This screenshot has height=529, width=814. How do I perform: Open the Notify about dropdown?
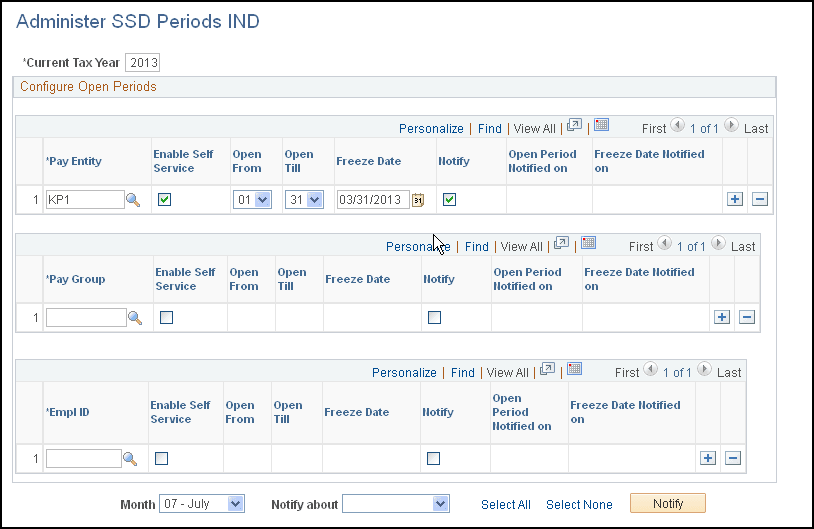pos(396,504)
